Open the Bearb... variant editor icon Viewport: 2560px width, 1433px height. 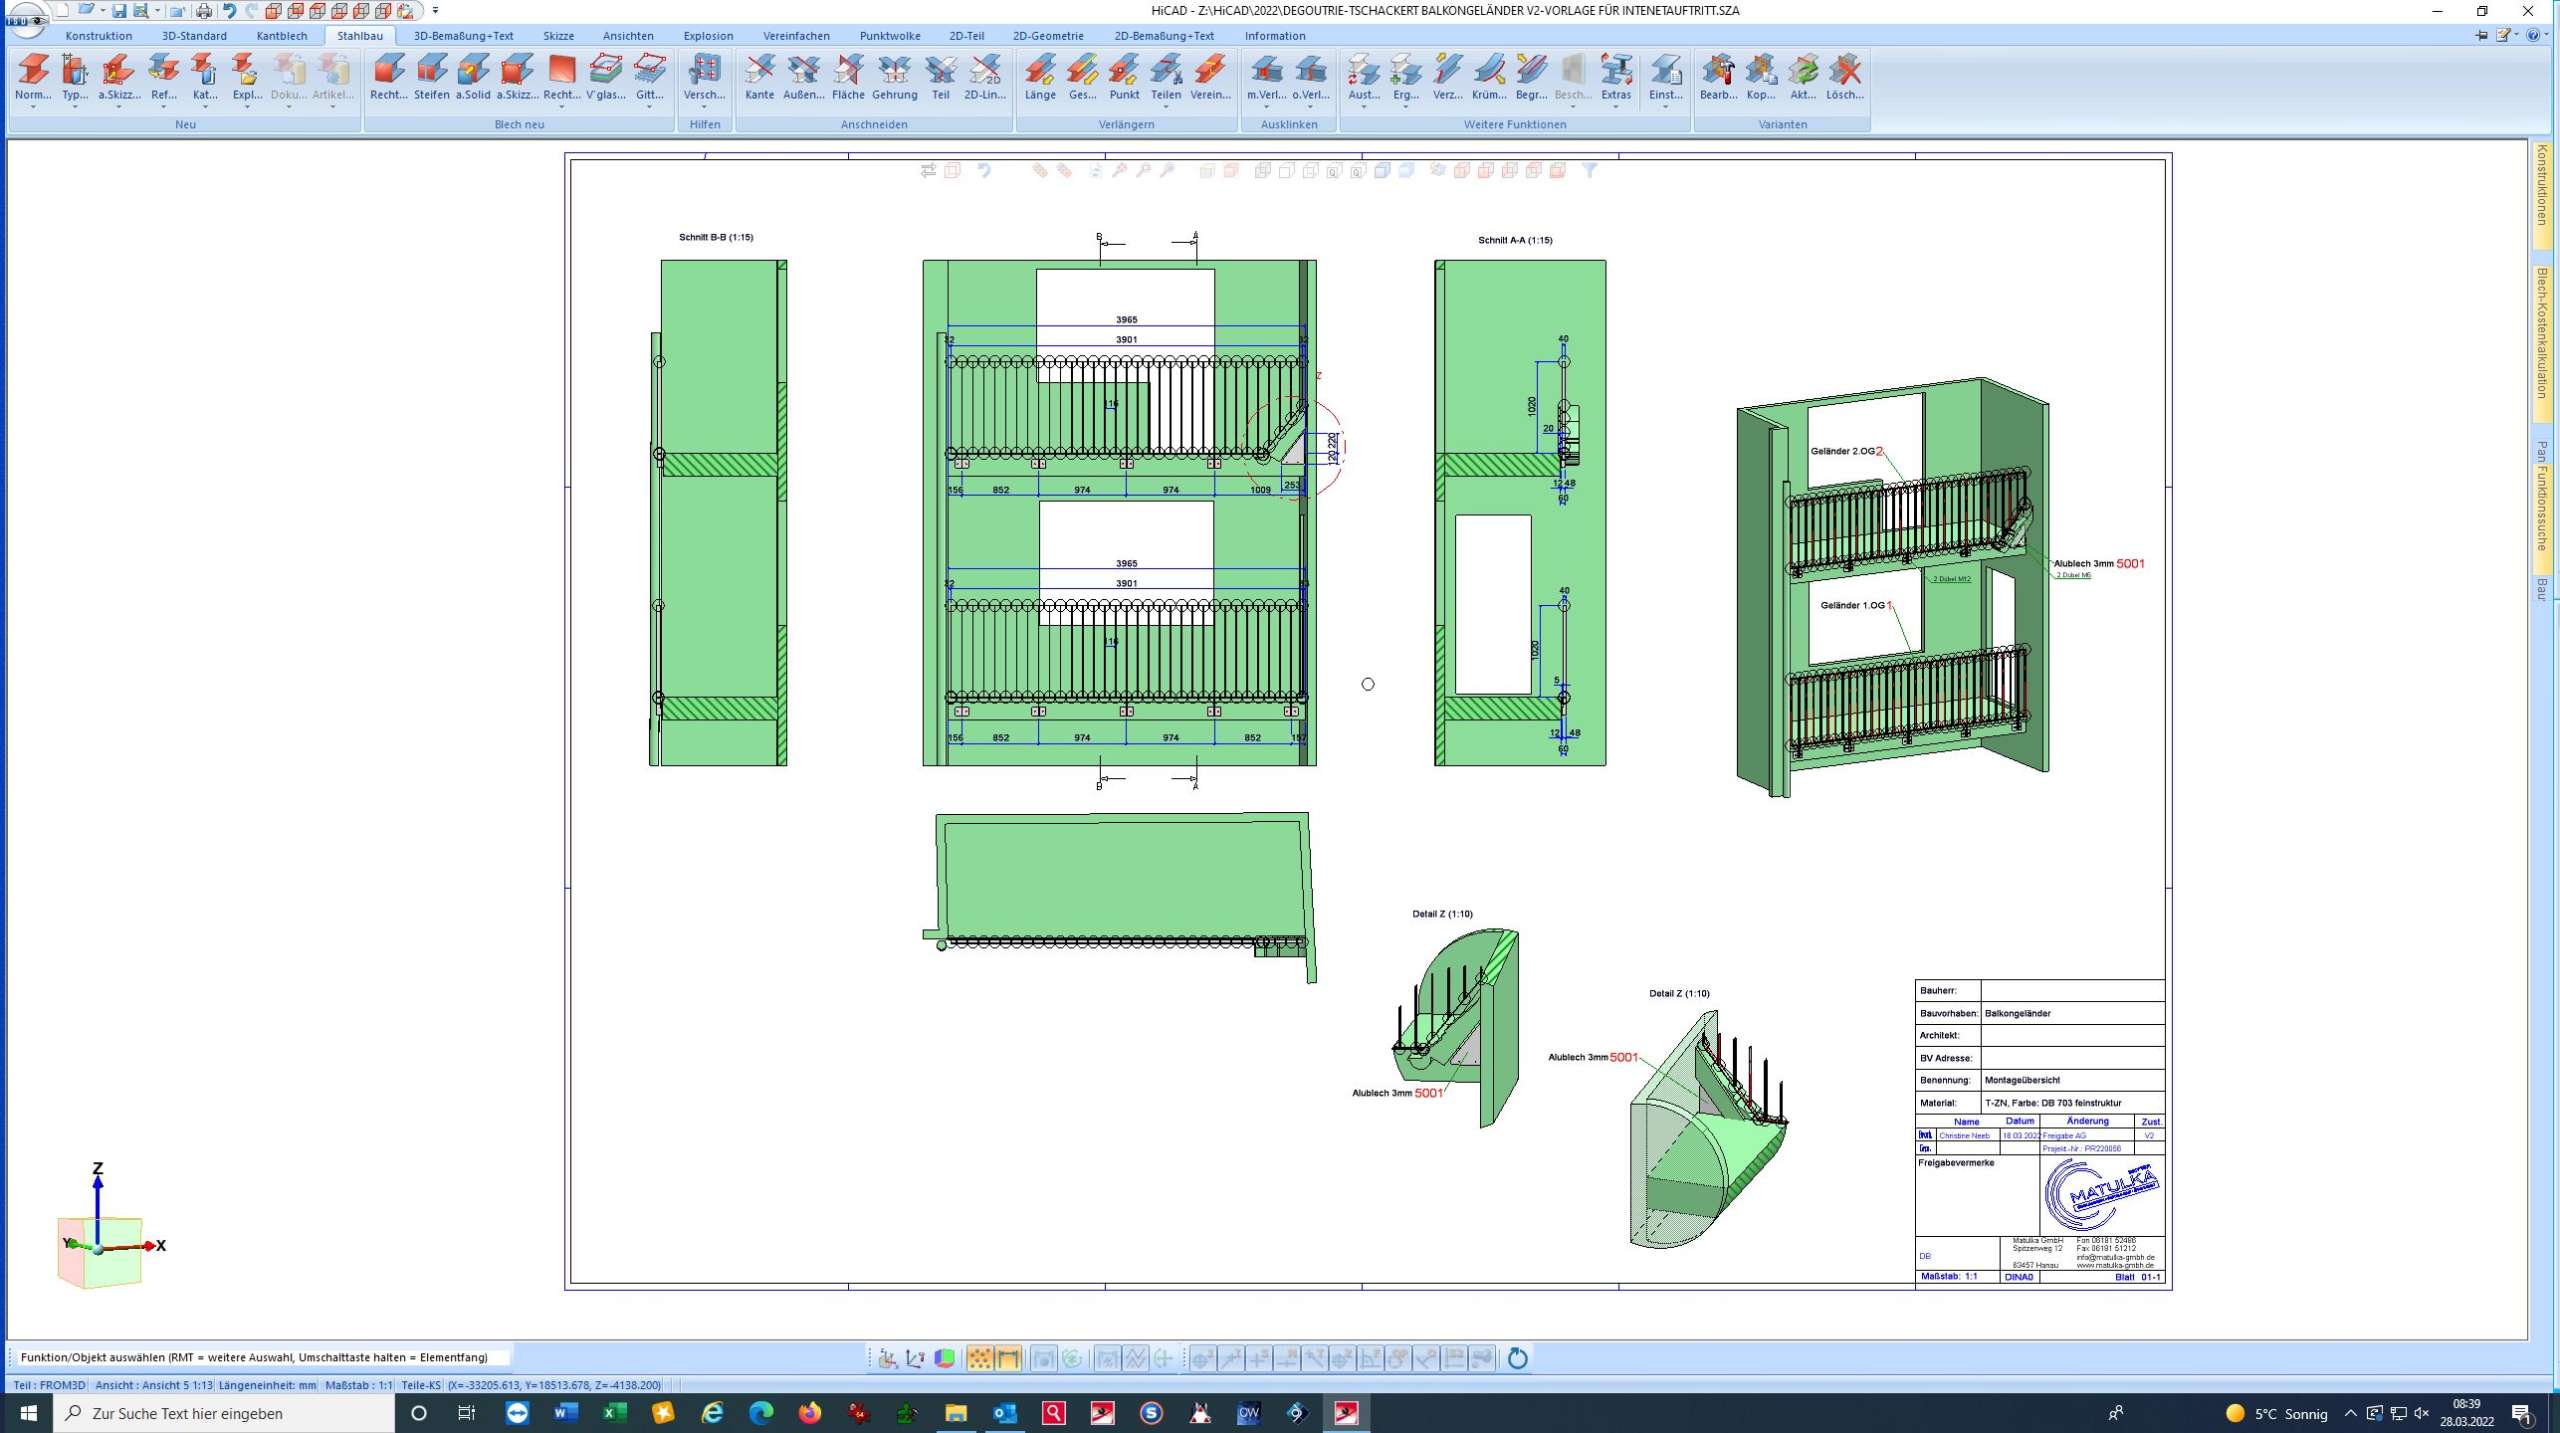[1718, 70]
